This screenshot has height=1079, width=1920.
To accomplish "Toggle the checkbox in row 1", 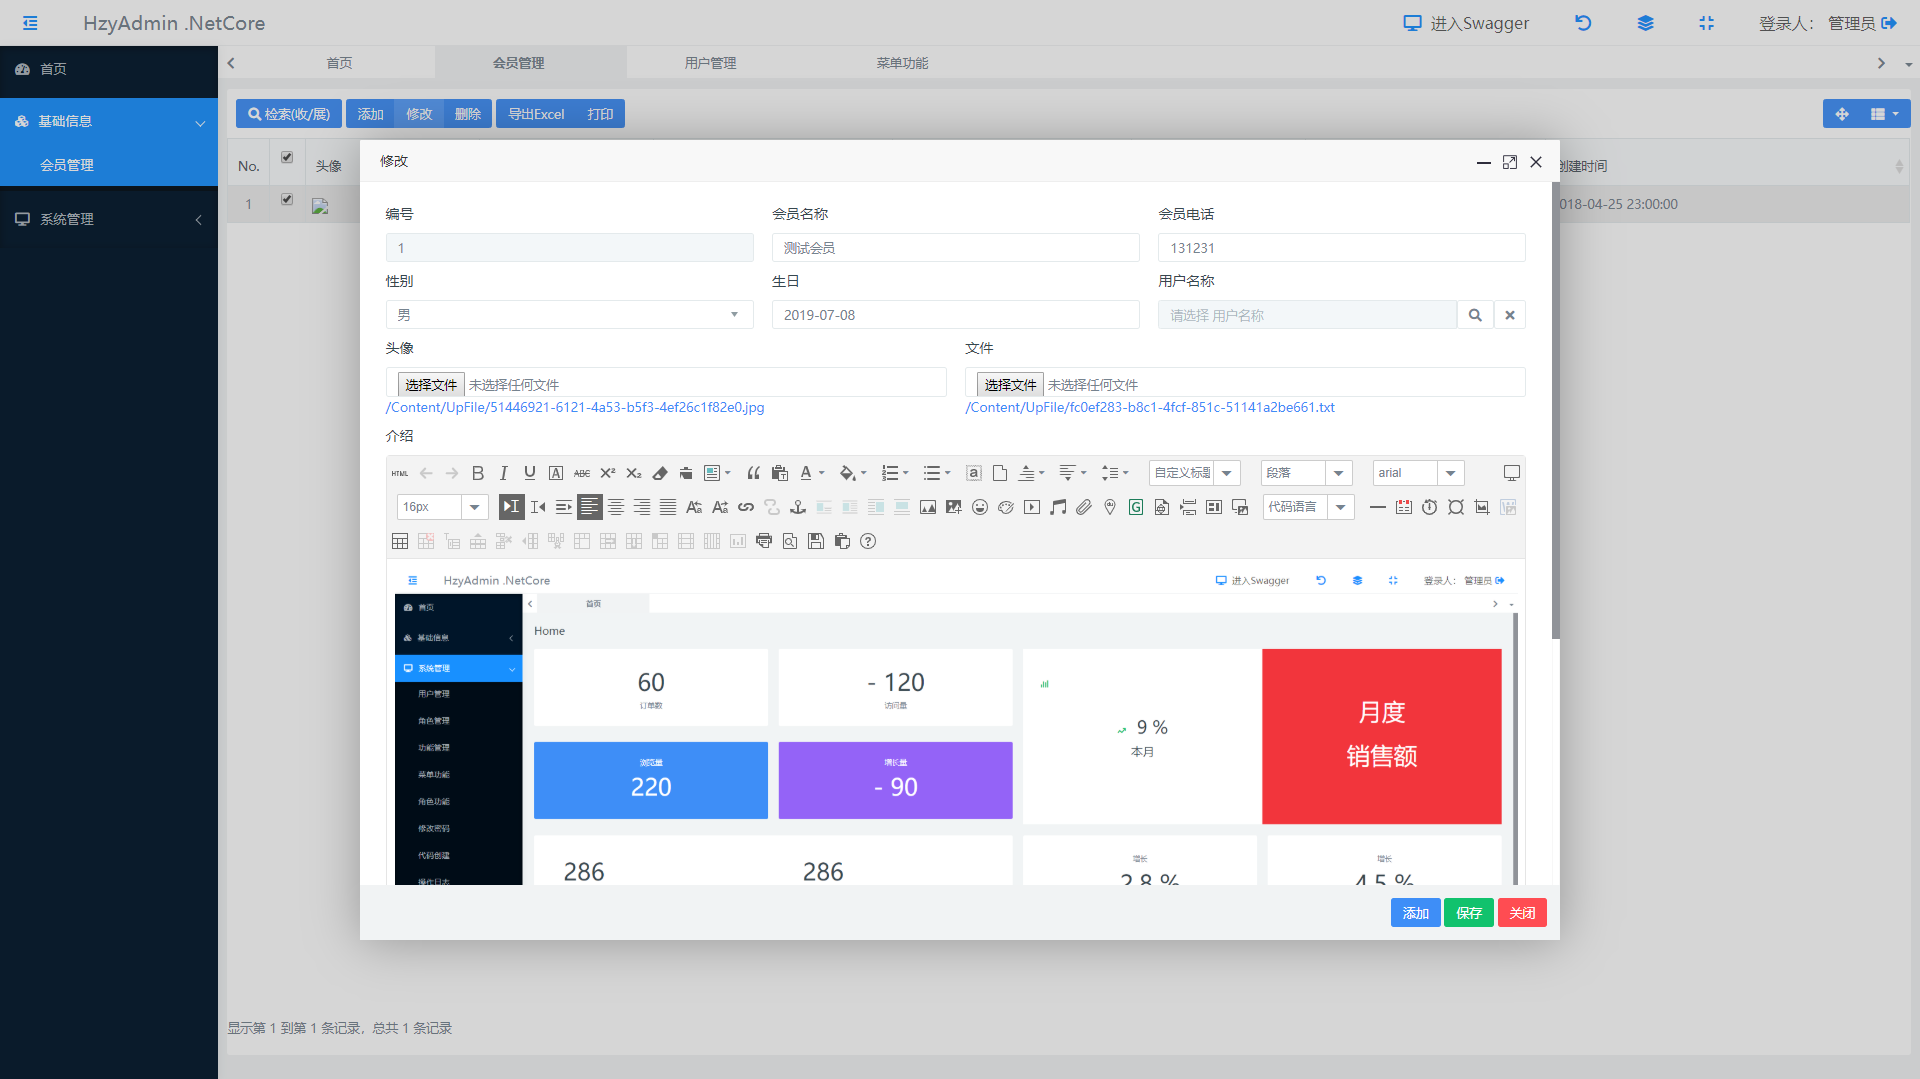I will (287, 199).
